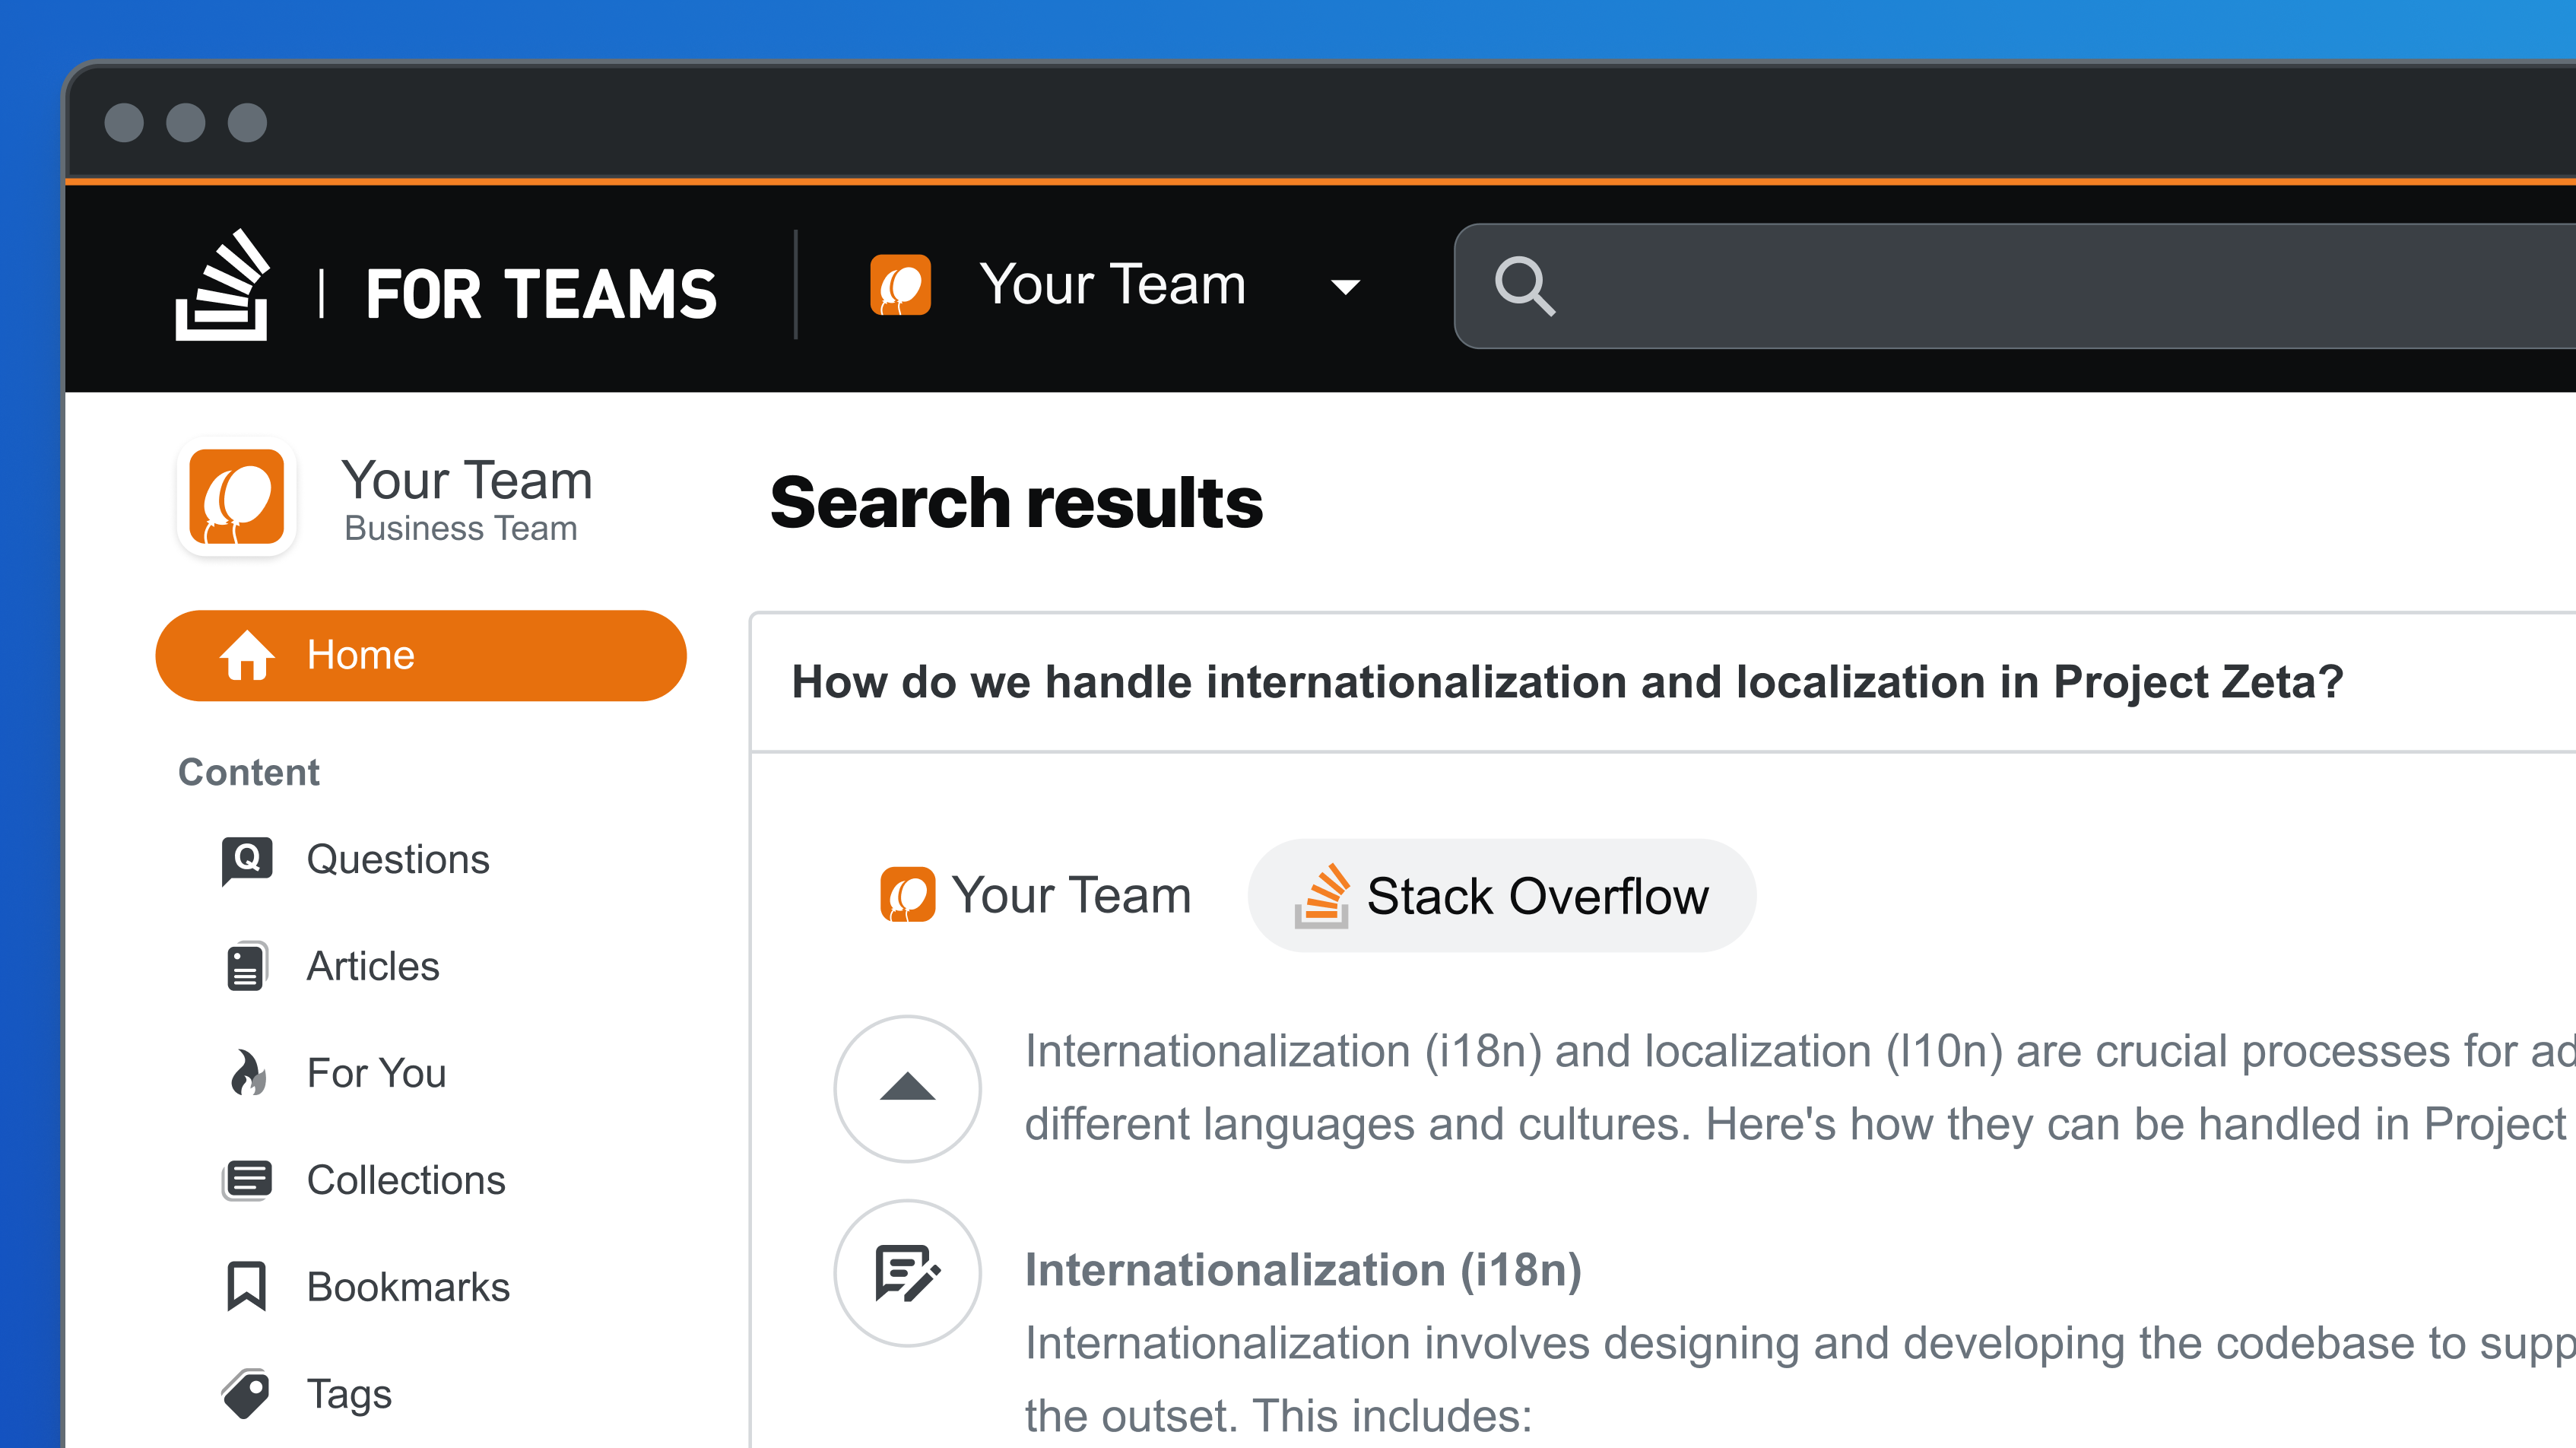This screenshot has width=2576, height=1448.
Task: Click the Content section heading
Action: click(x=249, y=772)
